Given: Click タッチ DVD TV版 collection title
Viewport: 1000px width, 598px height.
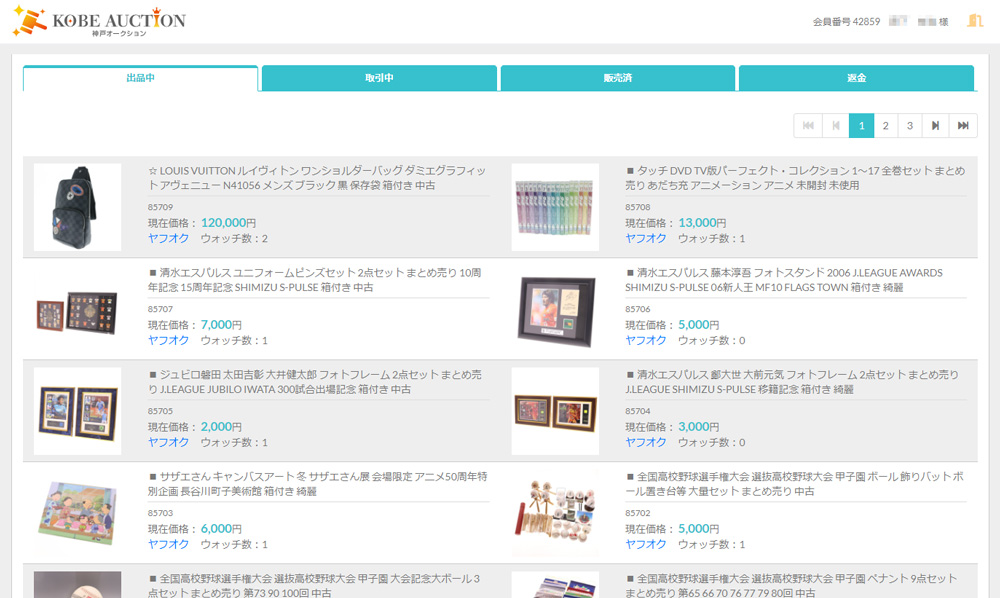Looking at the screenshot, I should pos(795,178).
